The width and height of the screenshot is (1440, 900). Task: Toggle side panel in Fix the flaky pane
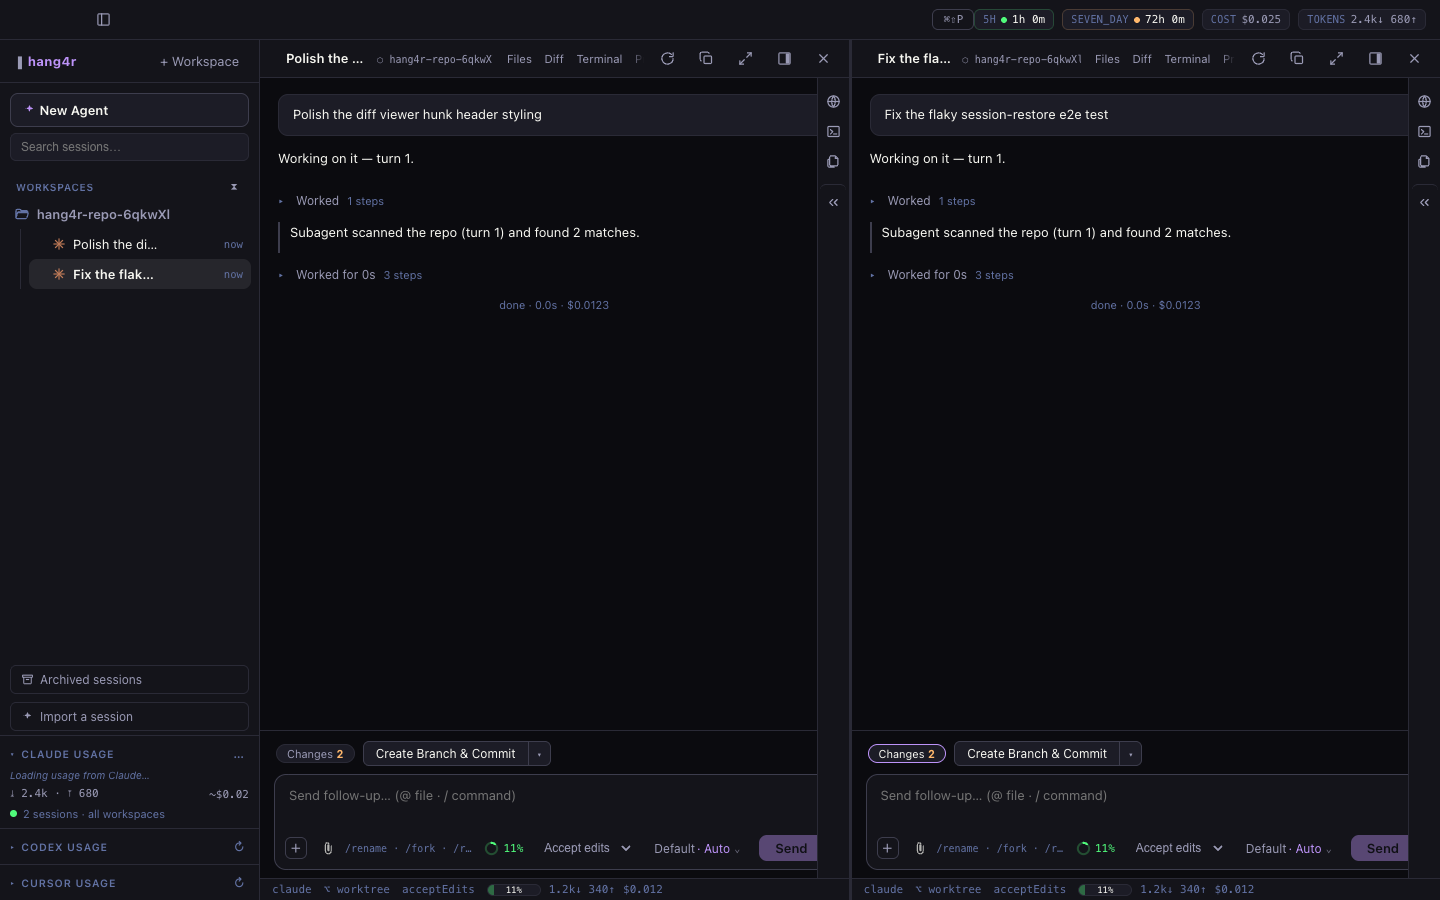tap(1375, 58)
